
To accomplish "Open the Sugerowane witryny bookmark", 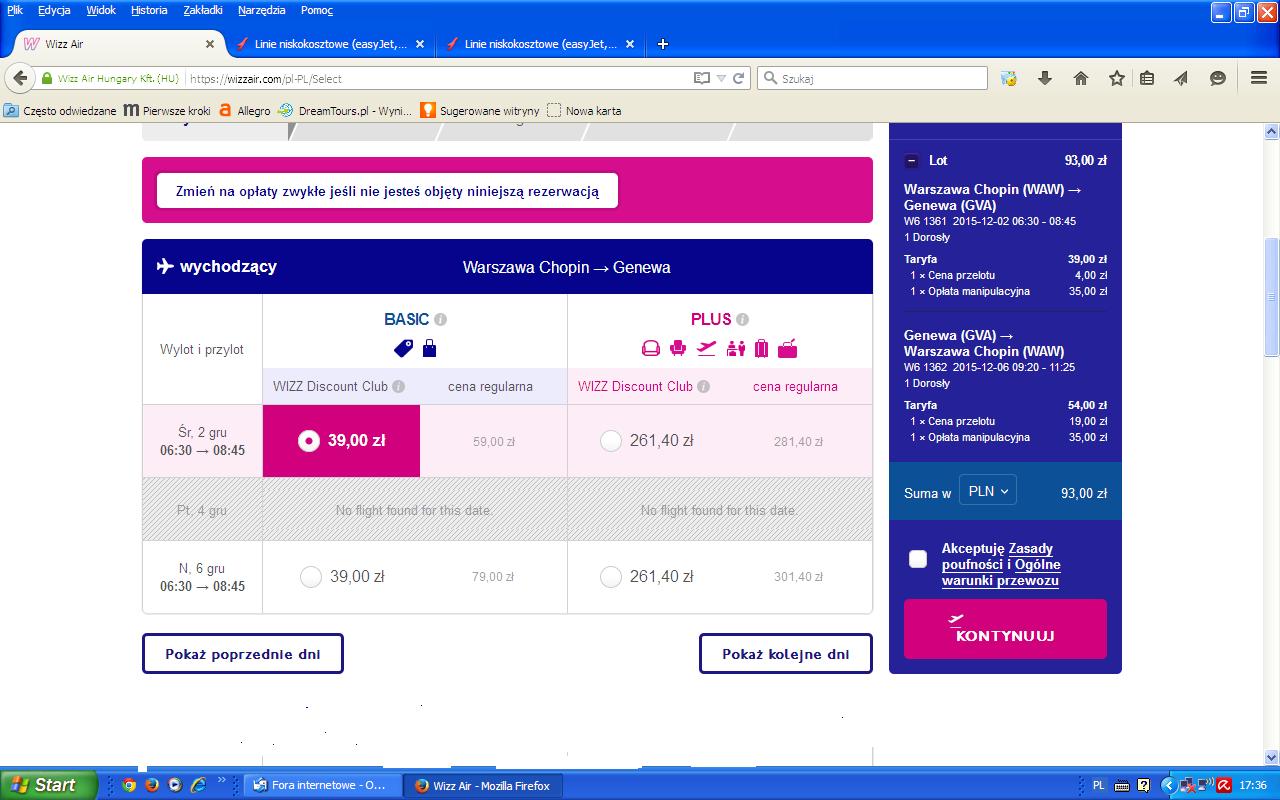I will [x=480, y=111].
